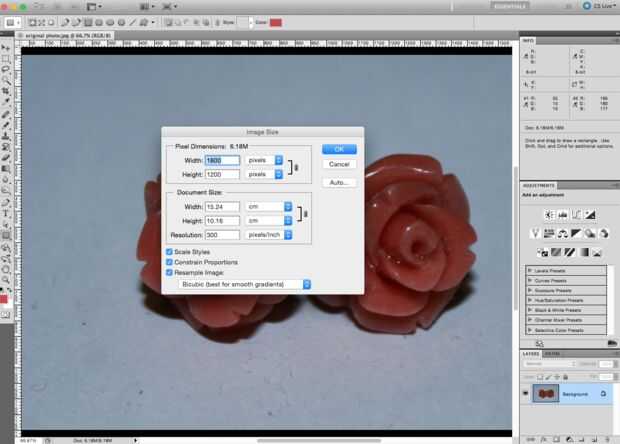Screen dimensions: 620x444
Task: Open the Bicubic resampling method dropdown
Action: tap(244, 284)
